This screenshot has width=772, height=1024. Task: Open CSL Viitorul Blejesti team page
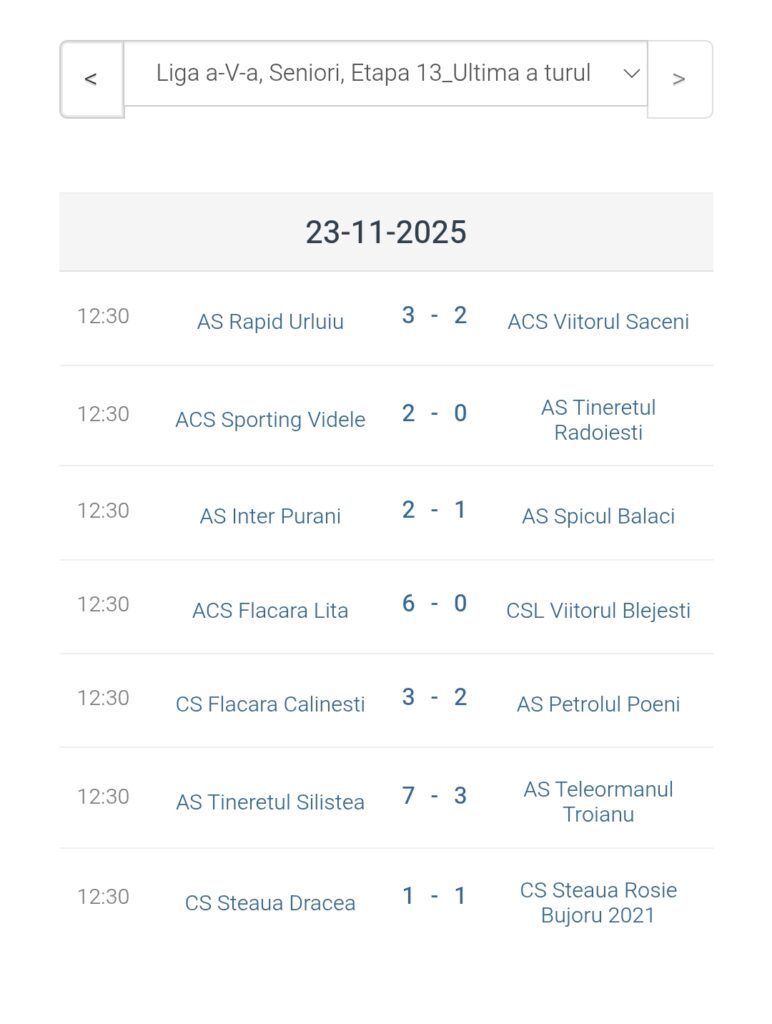[598, 610]
